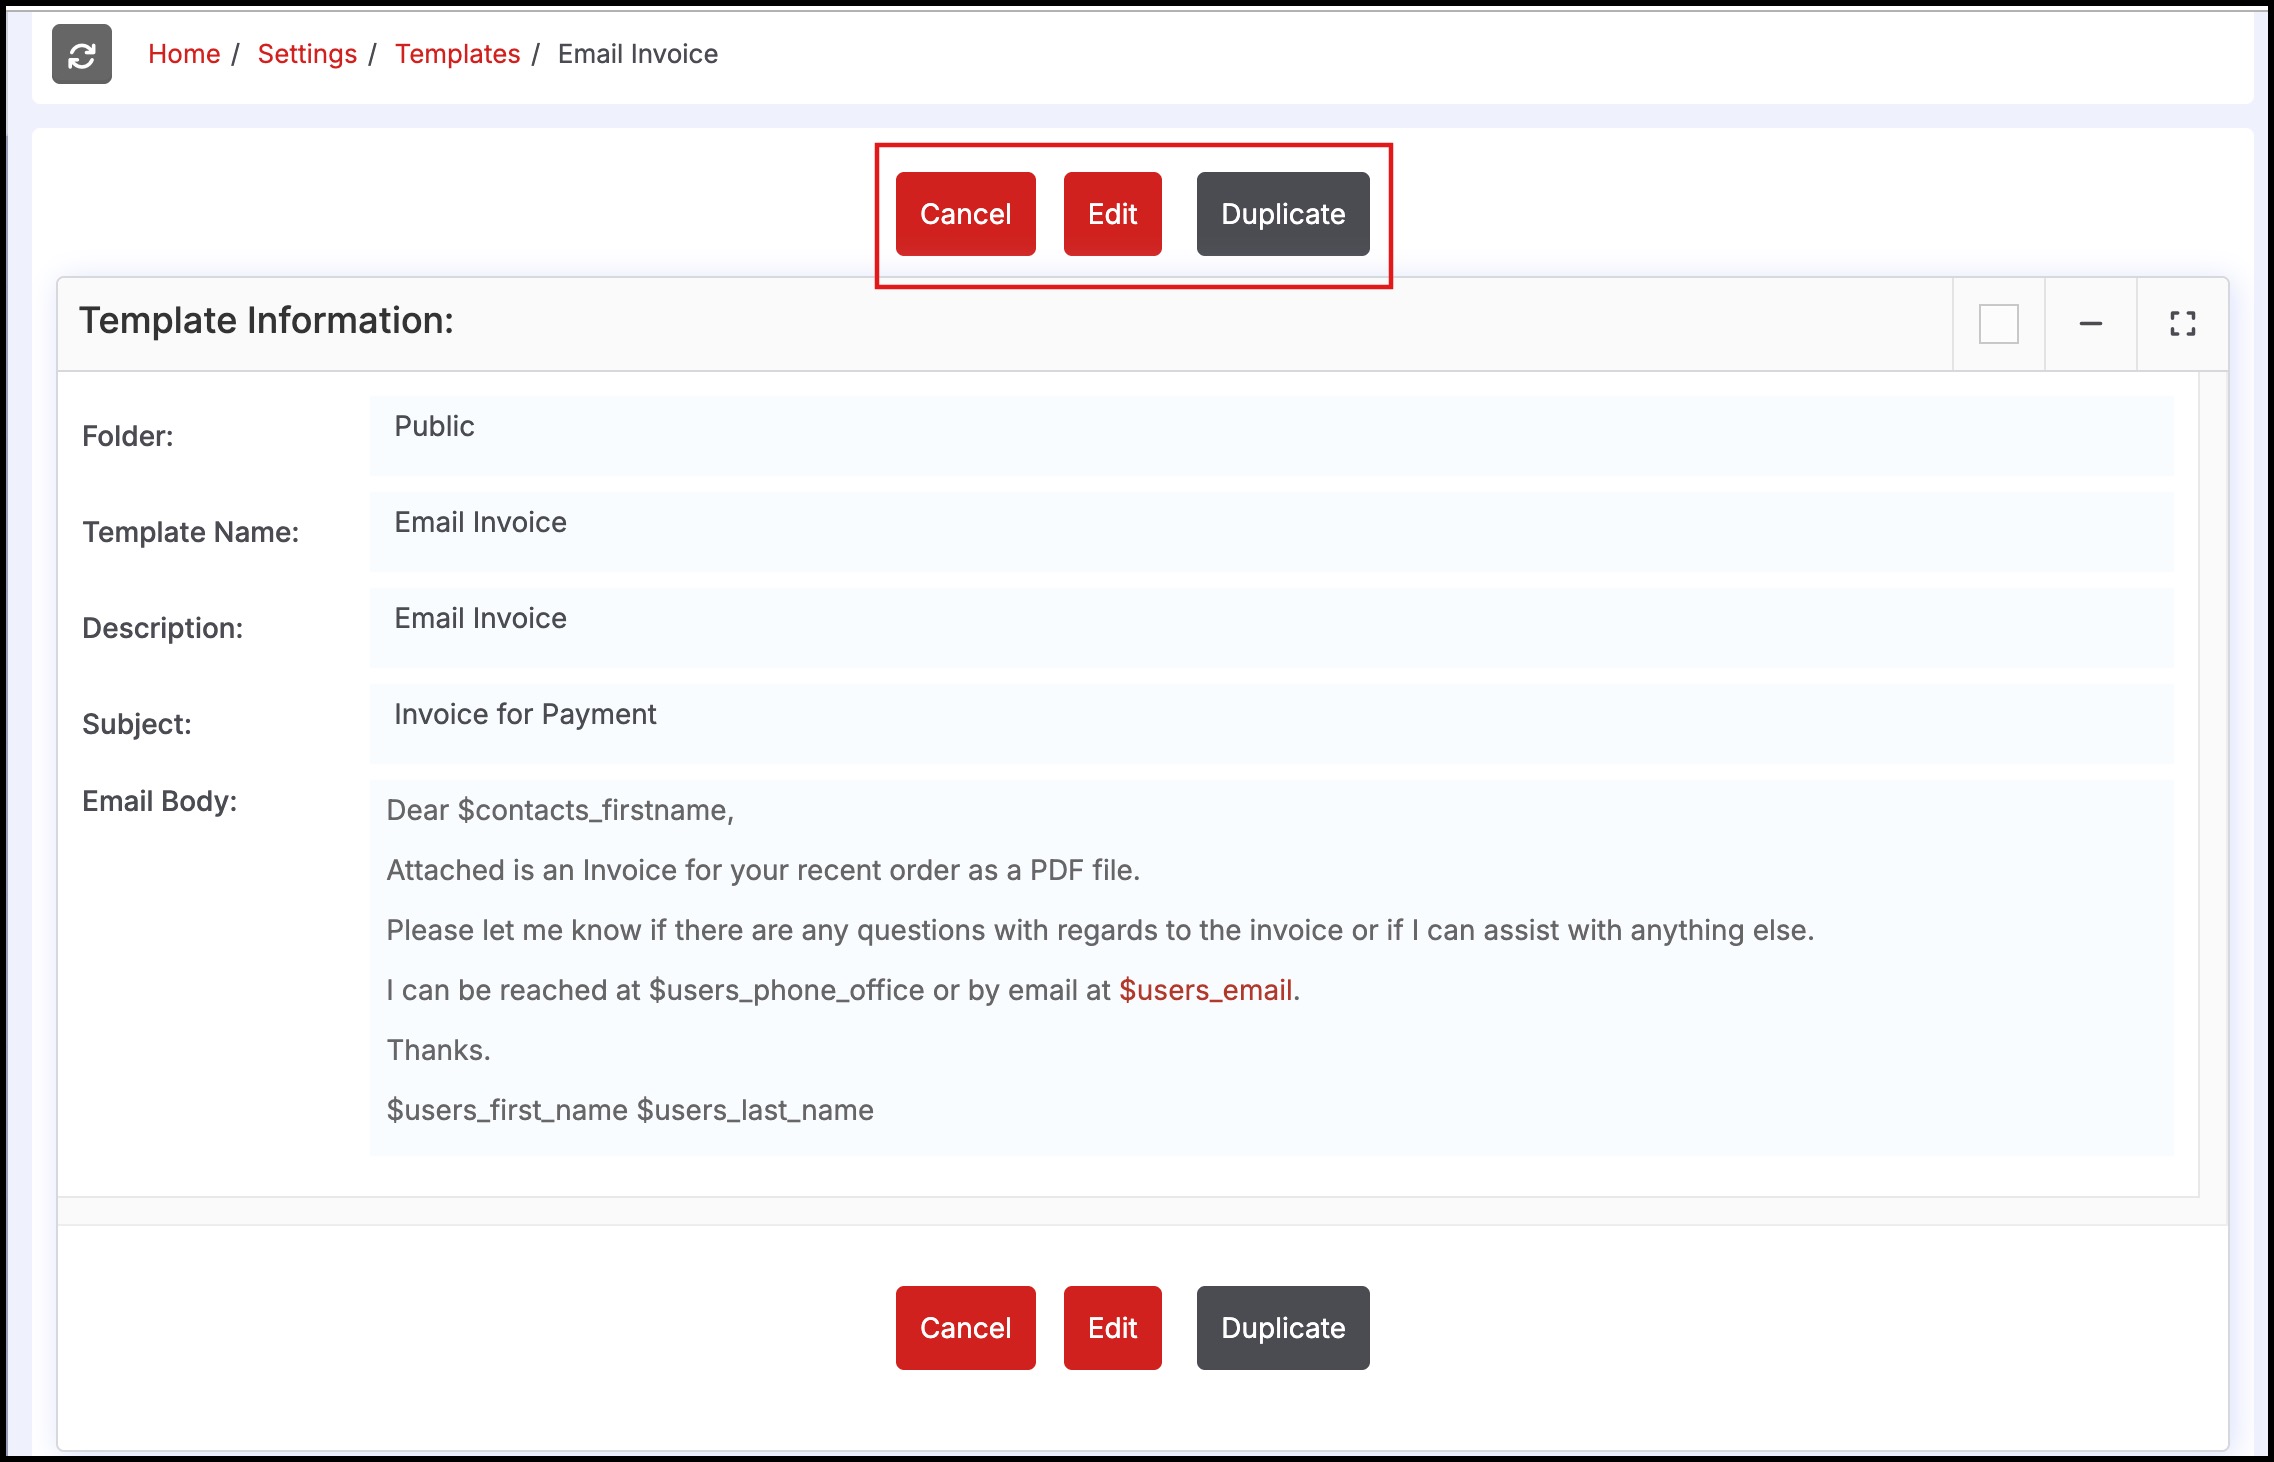Hit the bottom Duplicate button

(1282, 1328)
